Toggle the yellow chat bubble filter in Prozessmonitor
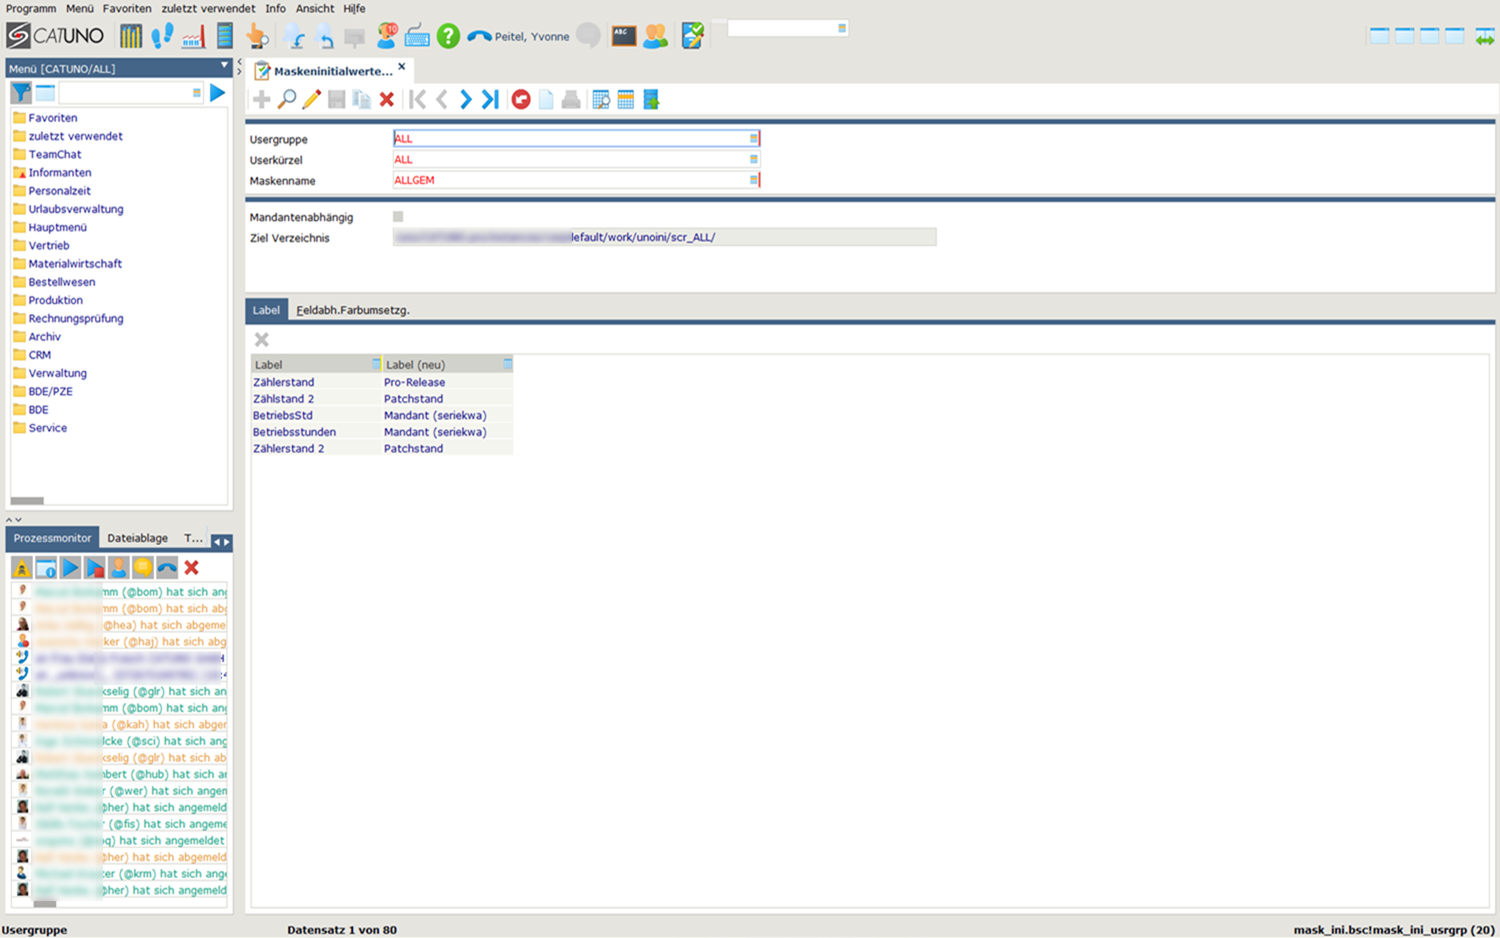 click(143, 568)
